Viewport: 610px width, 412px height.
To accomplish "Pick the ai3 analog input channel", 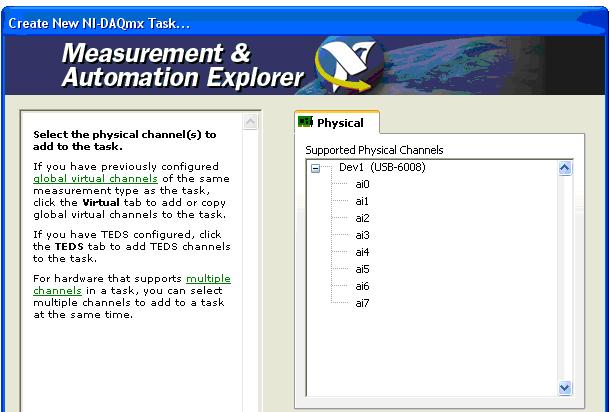I will coord(362,235).
